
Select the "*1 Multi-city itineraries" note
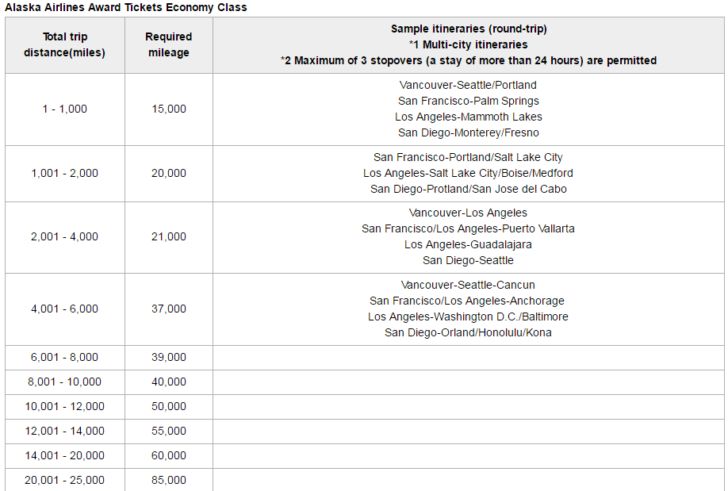[468, 45]
